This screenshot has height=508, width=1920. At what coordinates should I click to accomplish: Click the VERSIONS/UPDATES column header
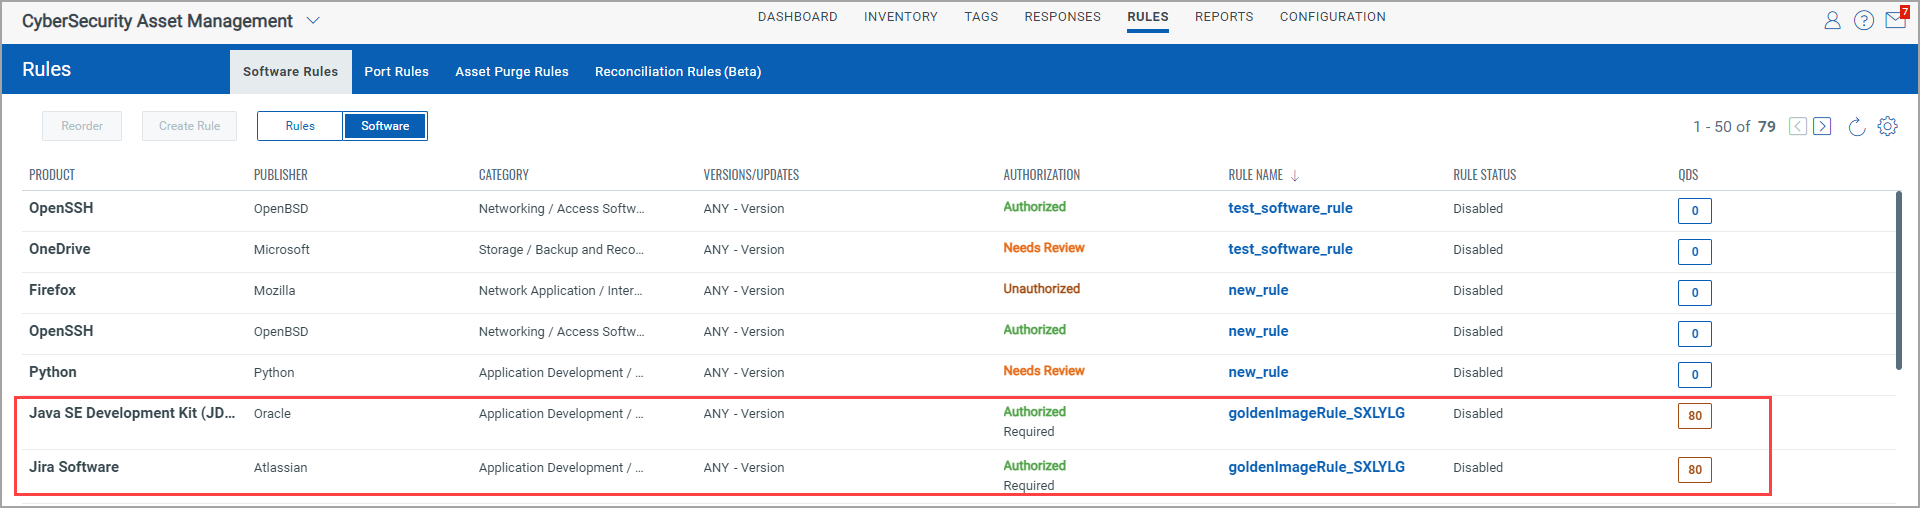coord(751,175)
